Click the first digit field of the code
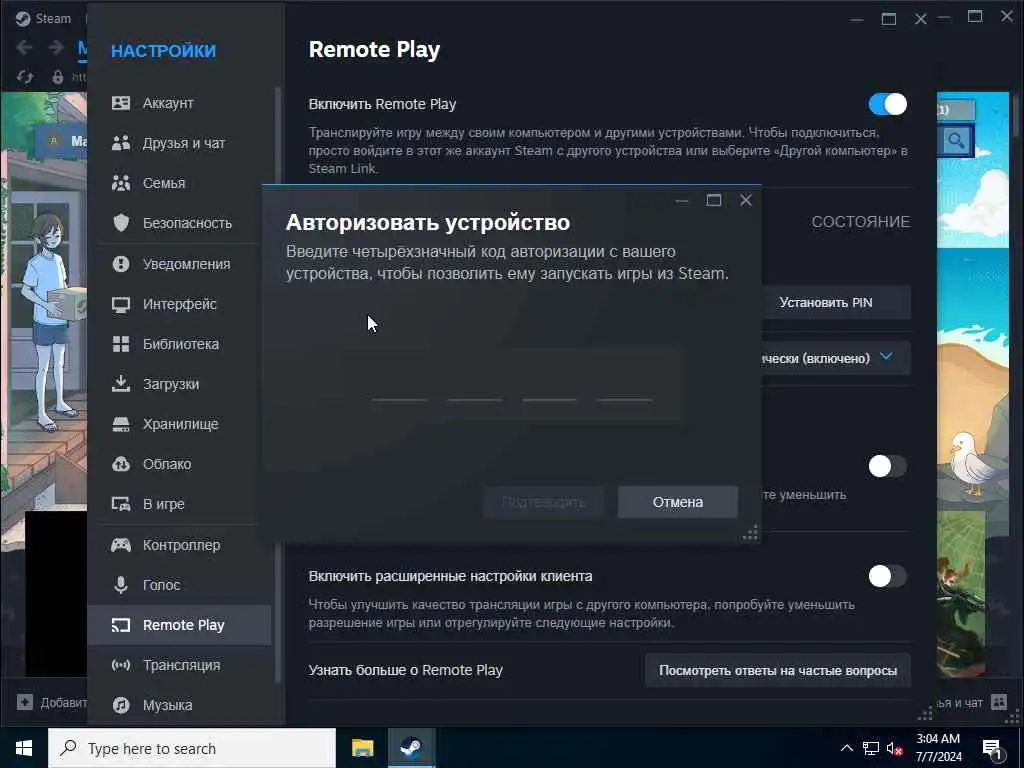 (400, 387)
